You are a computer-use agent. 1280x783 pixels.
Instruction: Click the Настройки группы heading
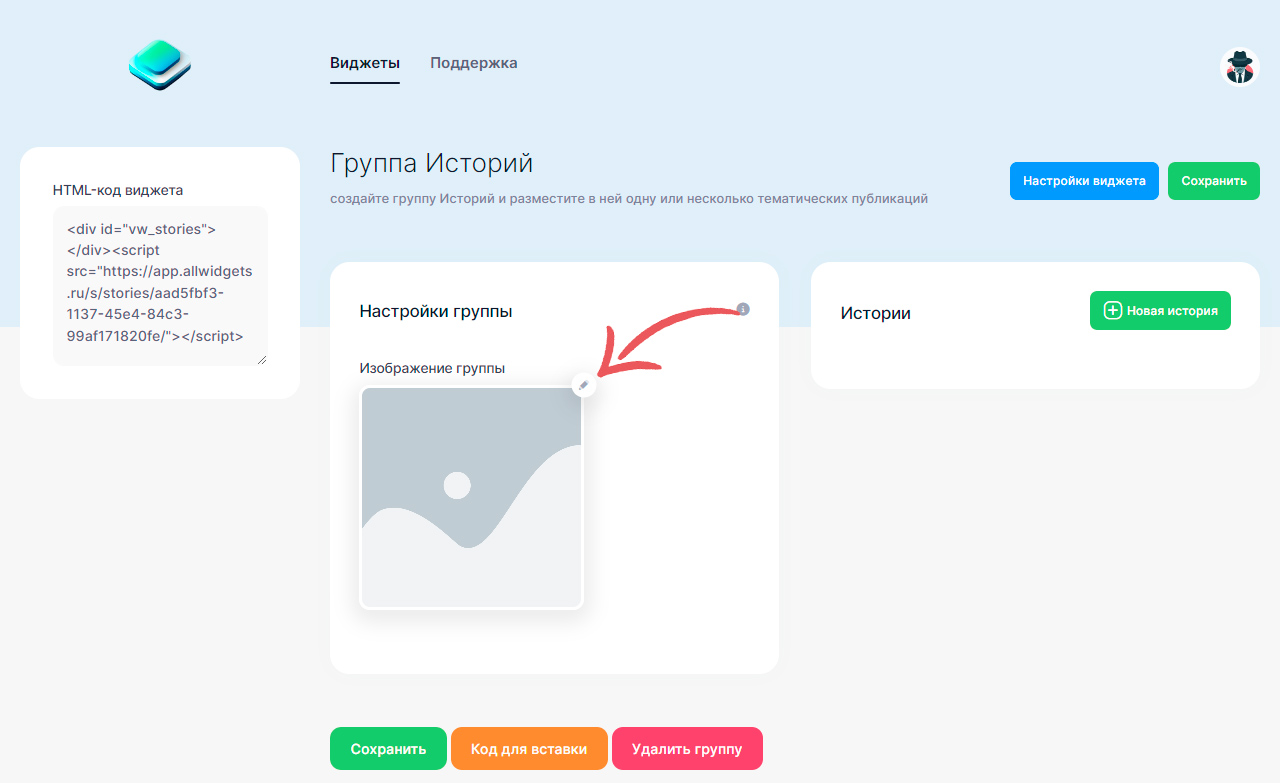coord(436,311)
